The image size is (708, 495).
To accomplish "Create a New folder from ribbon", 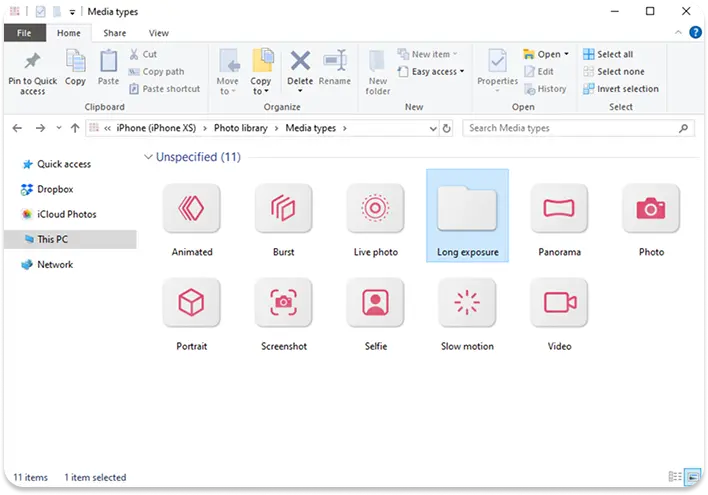I will tap(377, 72).
